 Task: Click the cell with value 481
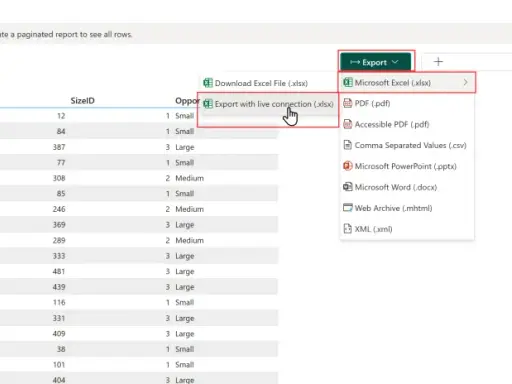pos(59,271)
